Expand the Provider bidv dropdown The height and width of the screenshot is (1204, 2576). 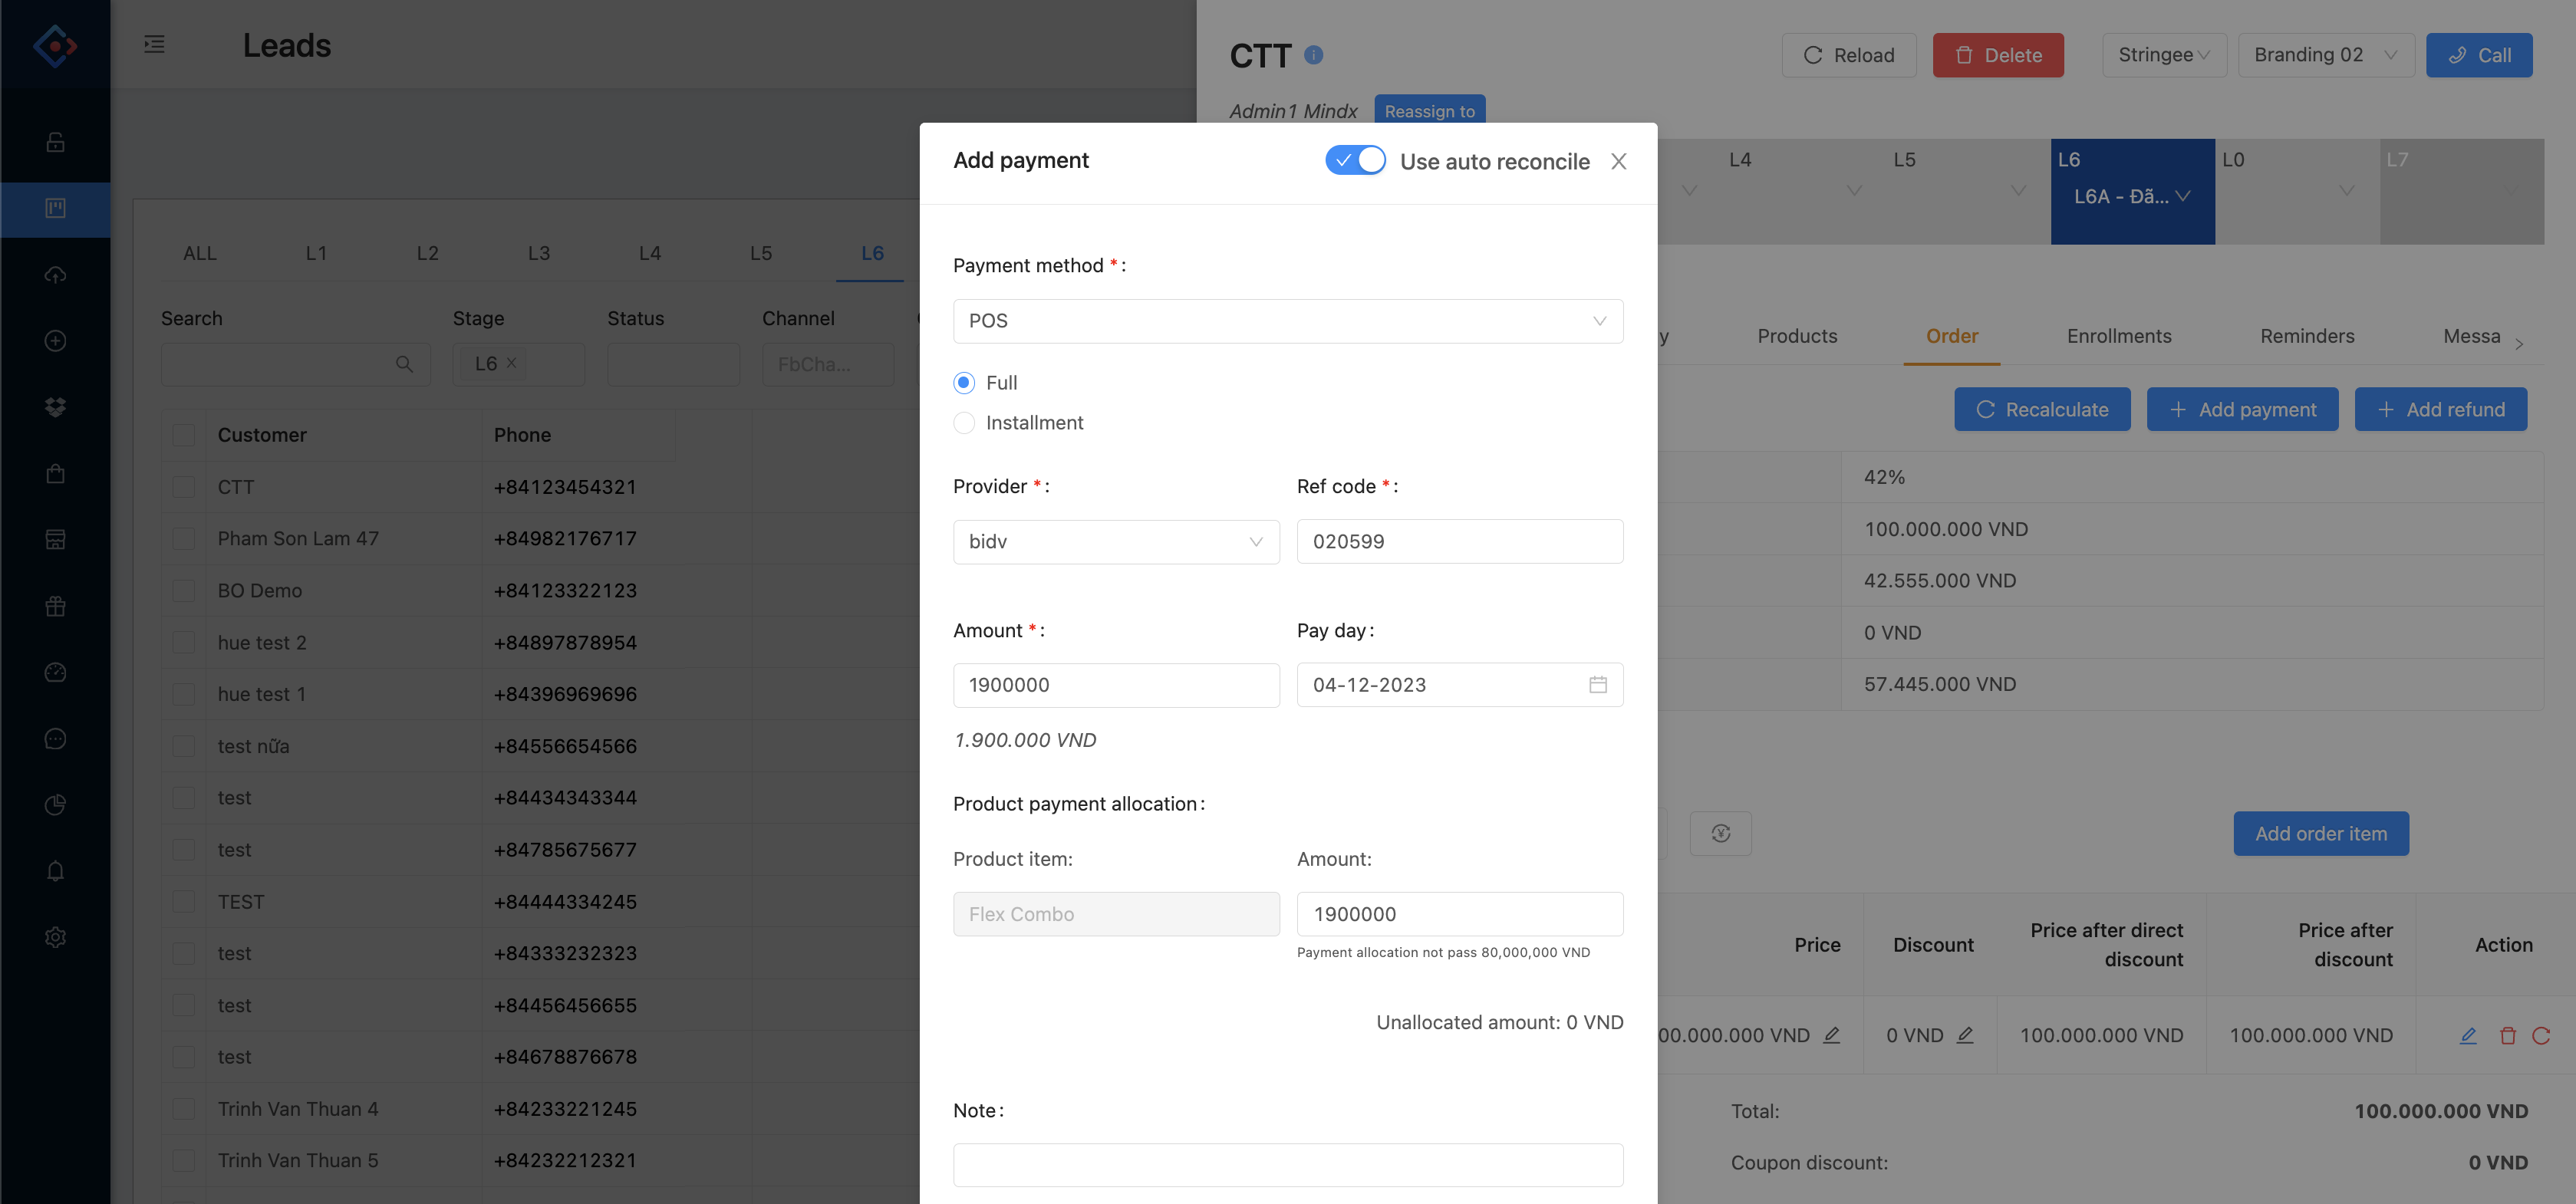[1115, 542]
